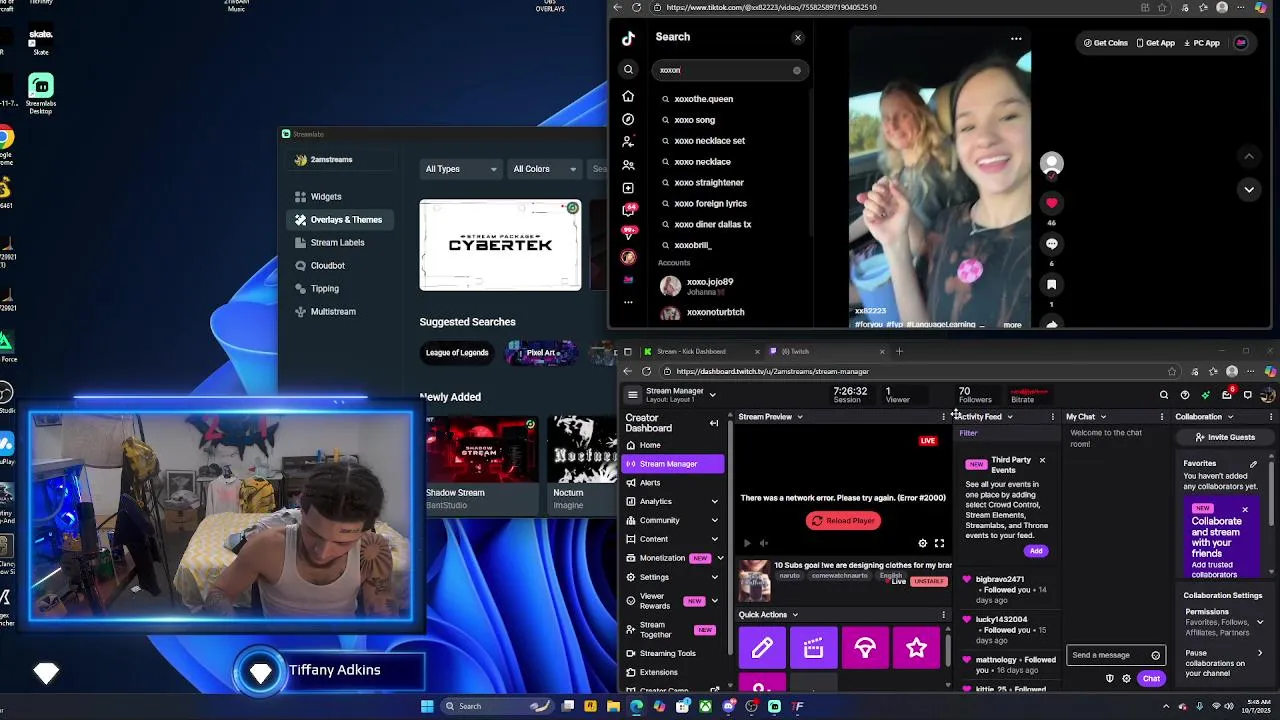The height and width of the screenshot is (720, 1280).
Task: Expand the Content section in Twitch sidebar
Action: pos(714,540)
